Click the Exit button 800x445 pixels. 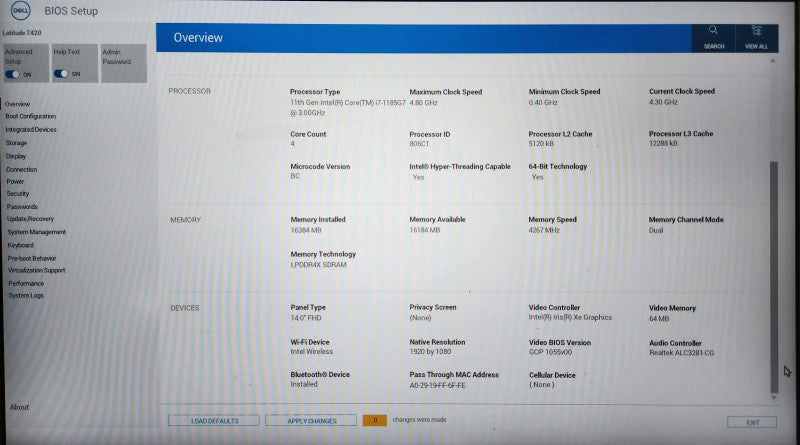752,422
